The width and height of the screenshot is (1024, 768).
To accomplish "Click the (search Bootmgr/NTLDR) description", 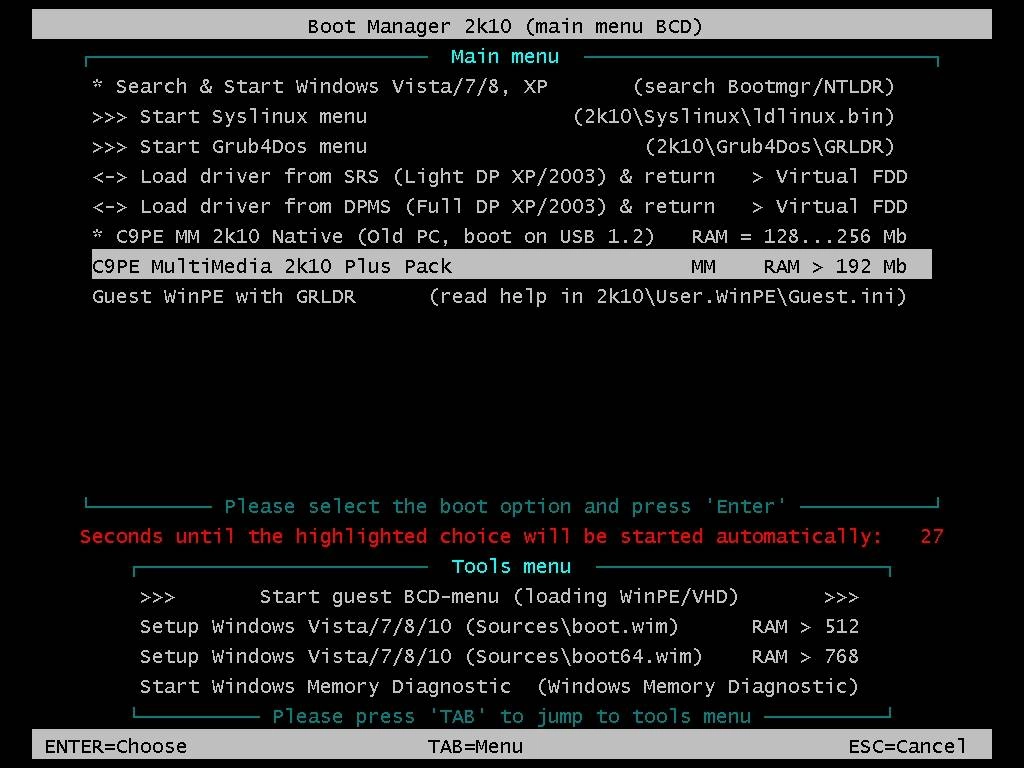I will (x=763, y=87).
